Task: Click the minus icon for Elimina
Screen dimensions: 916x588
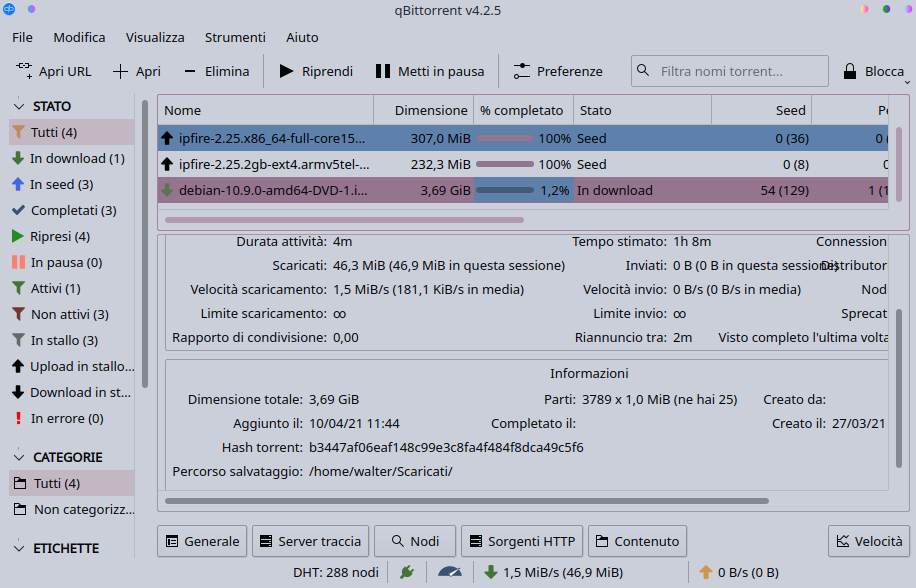Action: (x=189, y=71)
